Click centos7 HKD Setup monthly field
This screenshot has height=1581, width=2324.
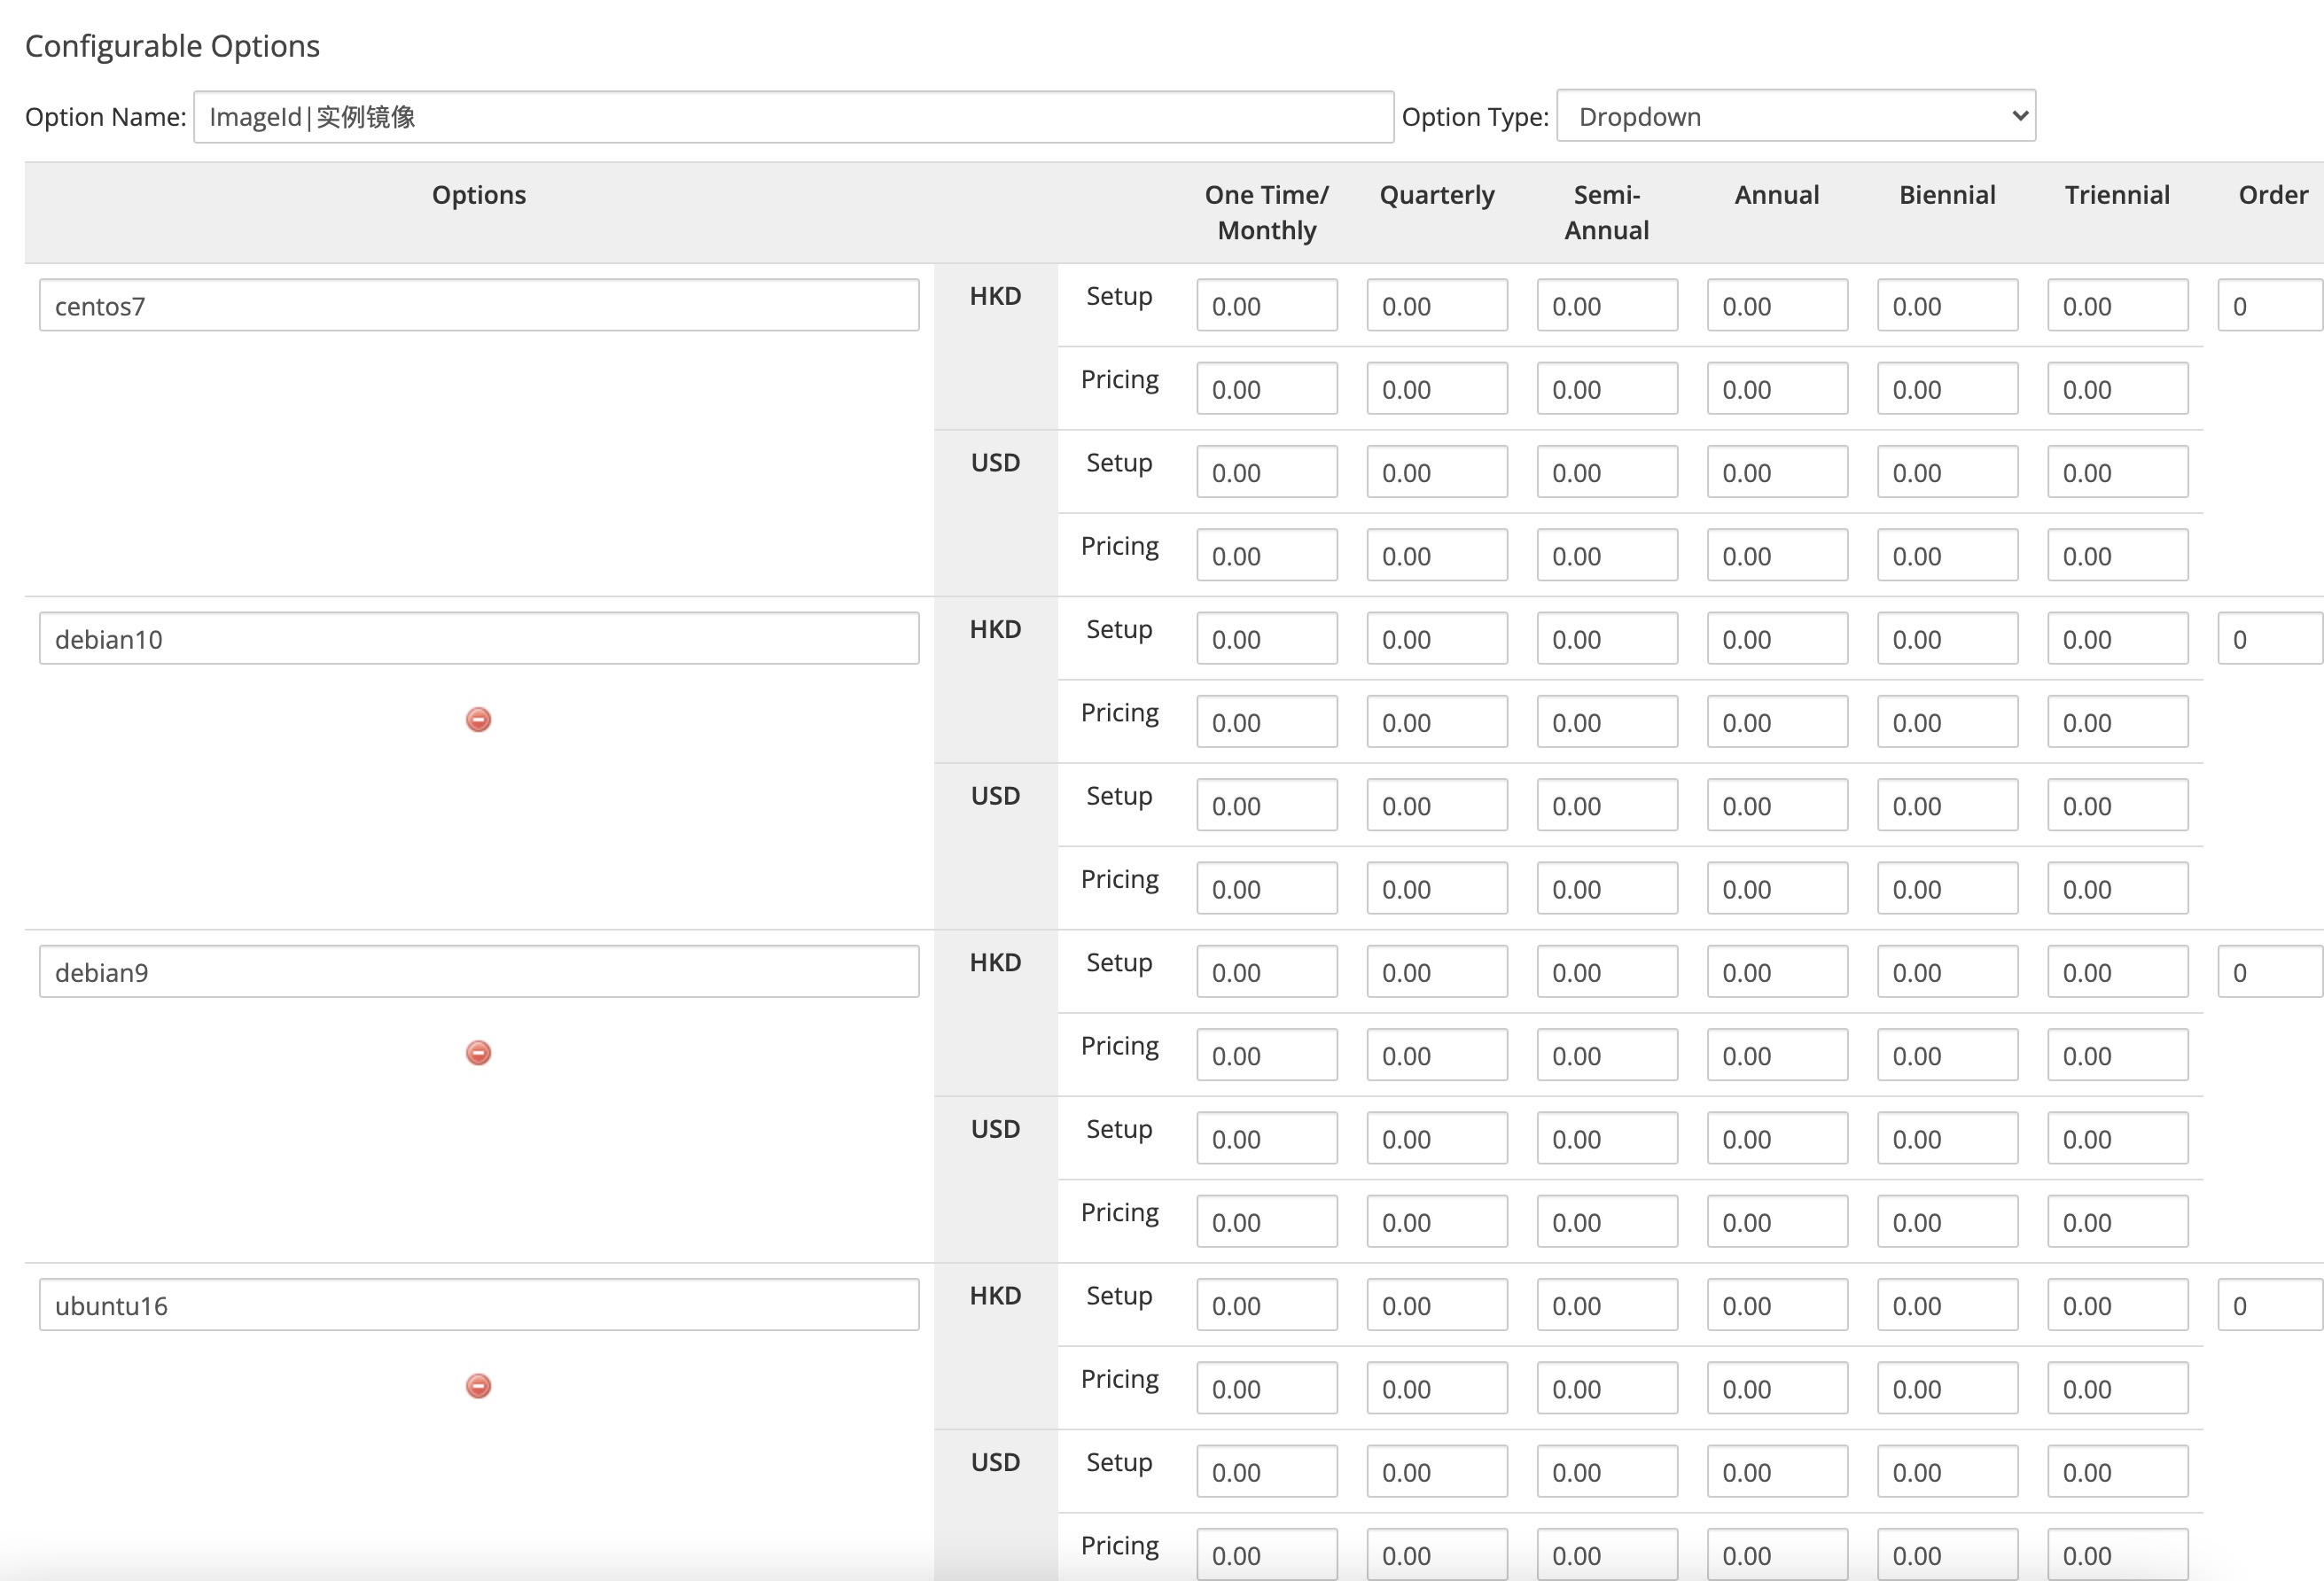1267,305
